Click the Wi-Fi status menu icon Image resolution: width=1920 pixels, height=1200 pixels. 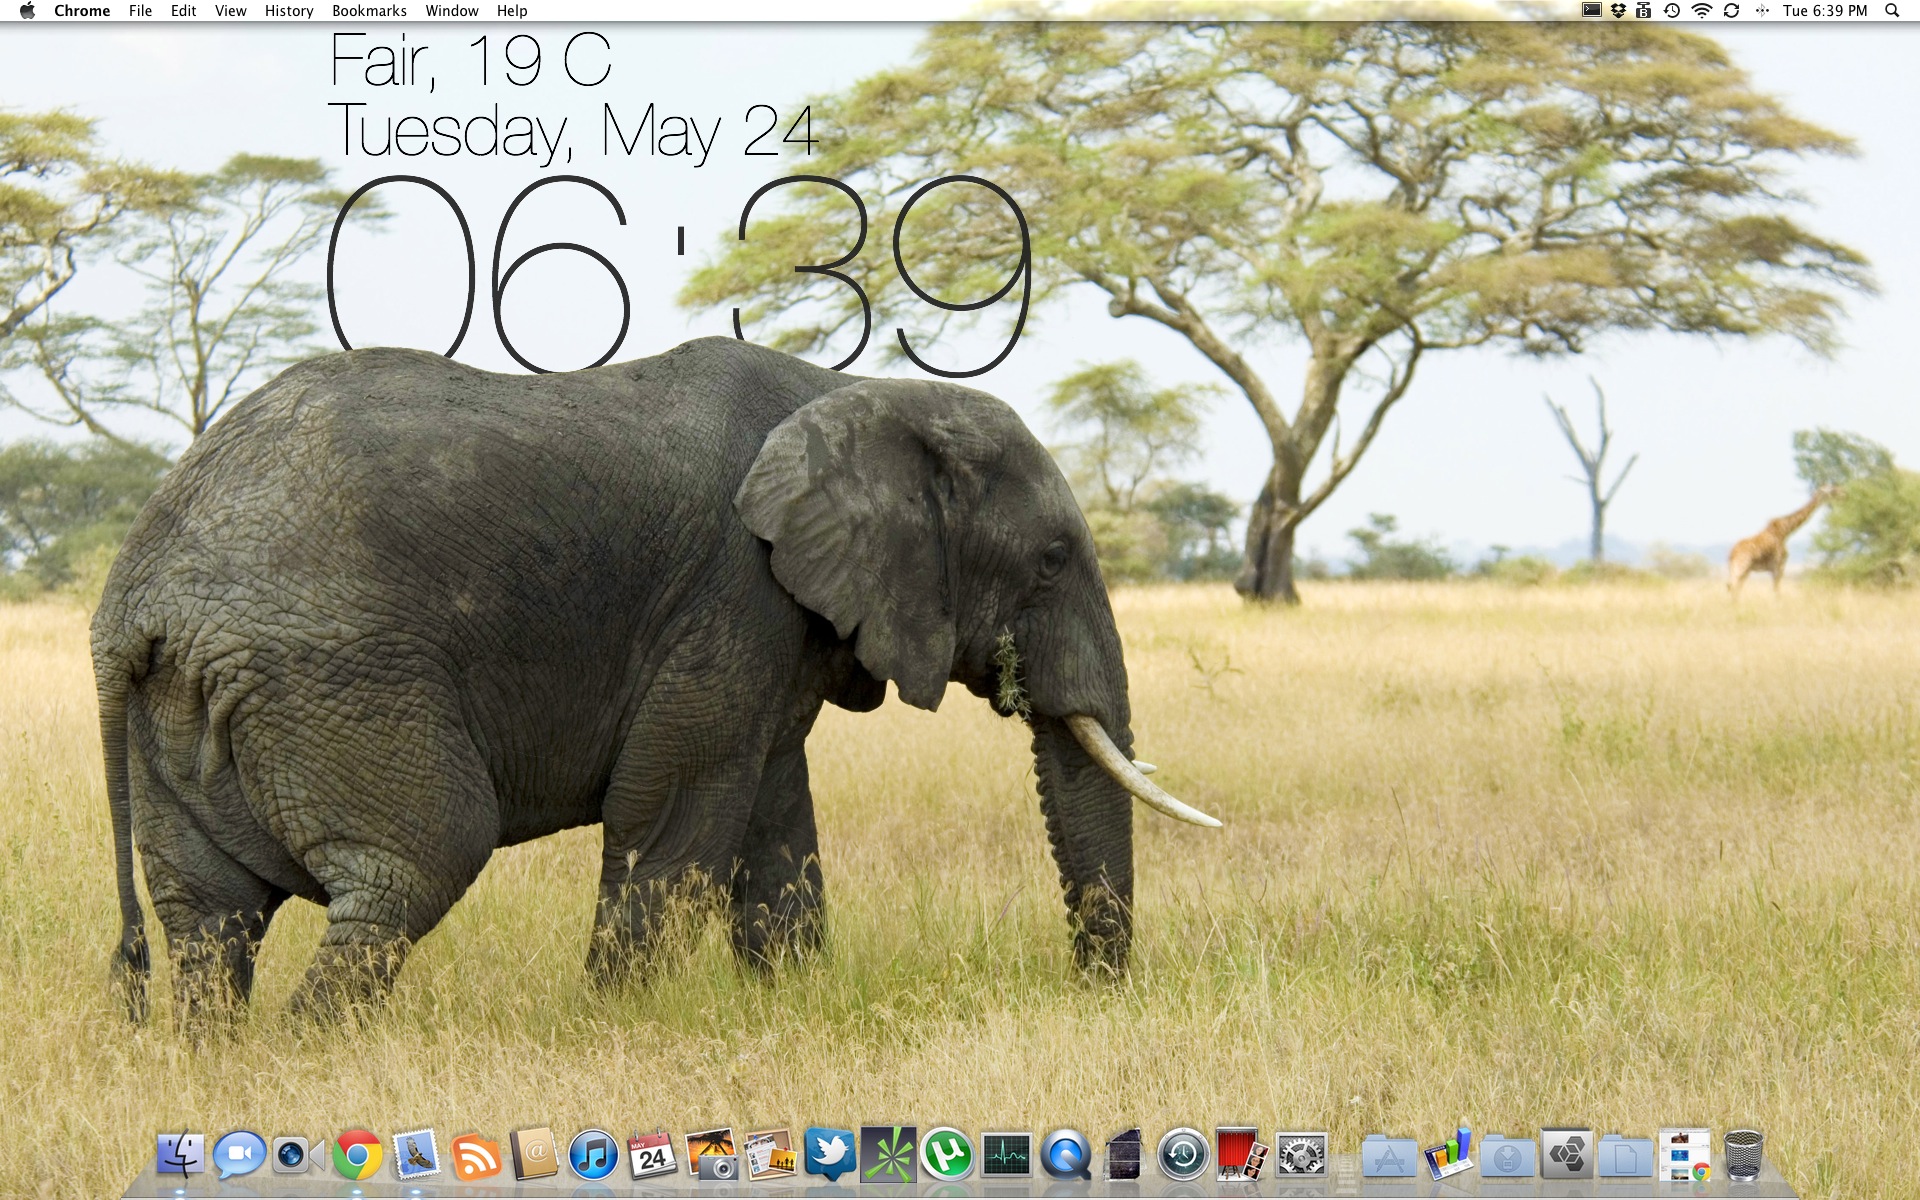coord(1701,11)
